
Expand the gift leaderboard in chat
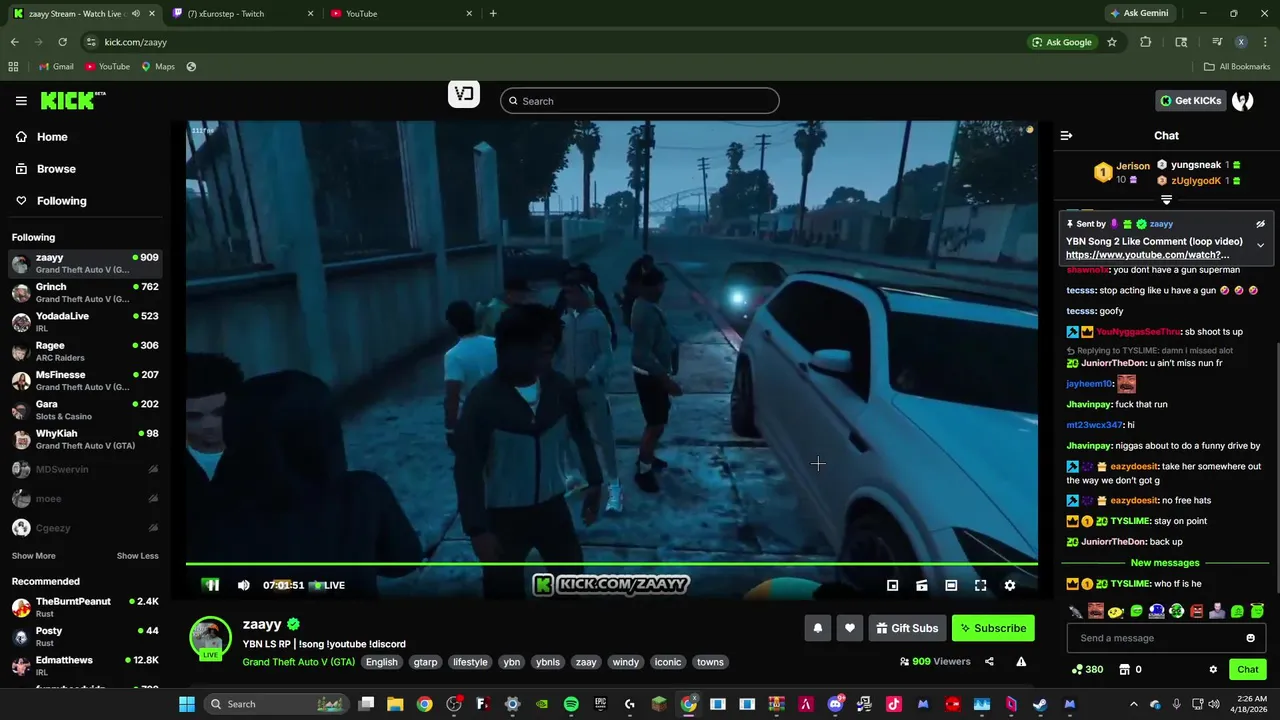tap(1166, 200)
